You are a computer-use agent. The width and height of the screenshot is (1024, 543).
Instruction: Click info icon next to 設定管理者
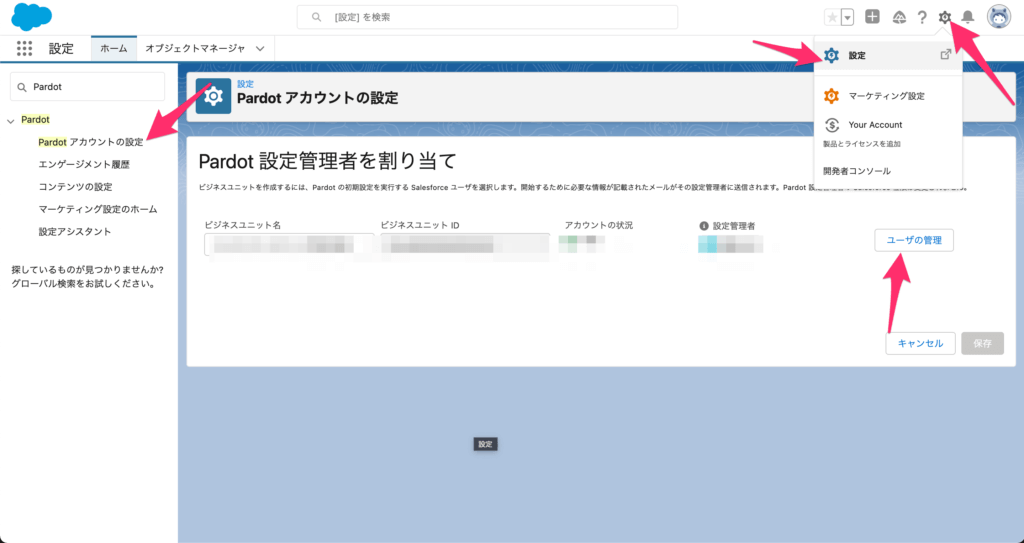pos(703,226)
